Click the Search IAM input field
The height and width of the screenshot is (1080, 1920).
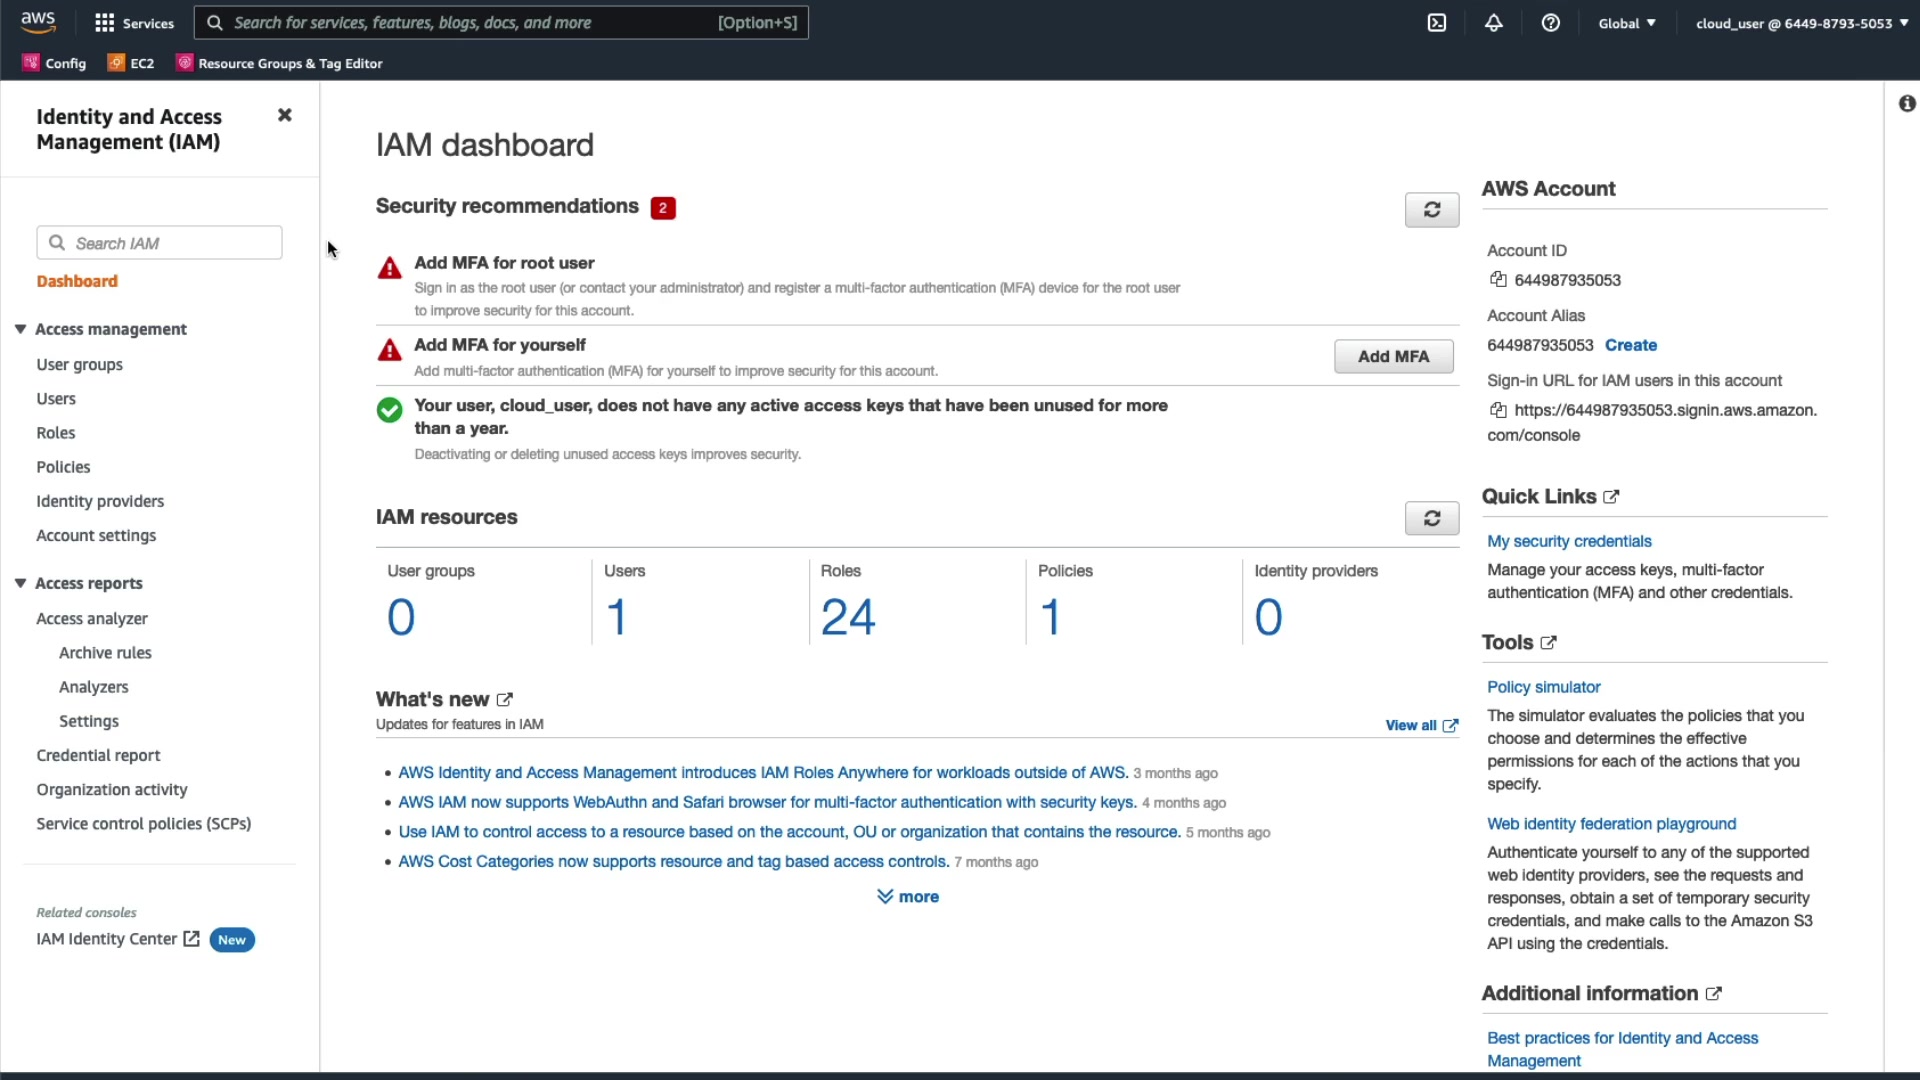click(x=172, y=243)
